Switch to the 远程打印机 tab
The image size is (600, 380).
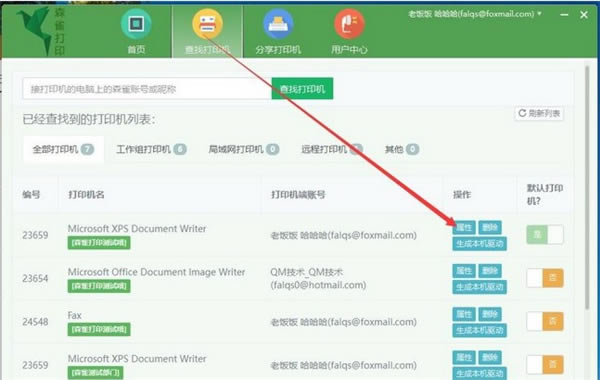pyautogui.click(x=331, y=149)
